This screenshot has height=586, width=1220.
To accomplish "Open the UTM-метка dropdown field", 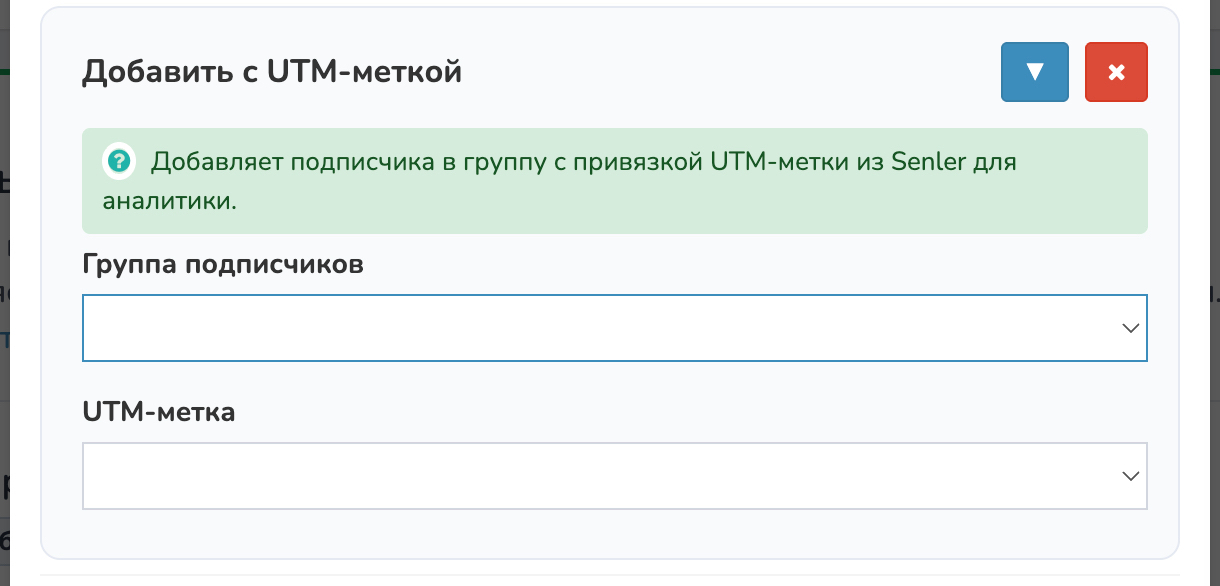I will pos(600,476).
